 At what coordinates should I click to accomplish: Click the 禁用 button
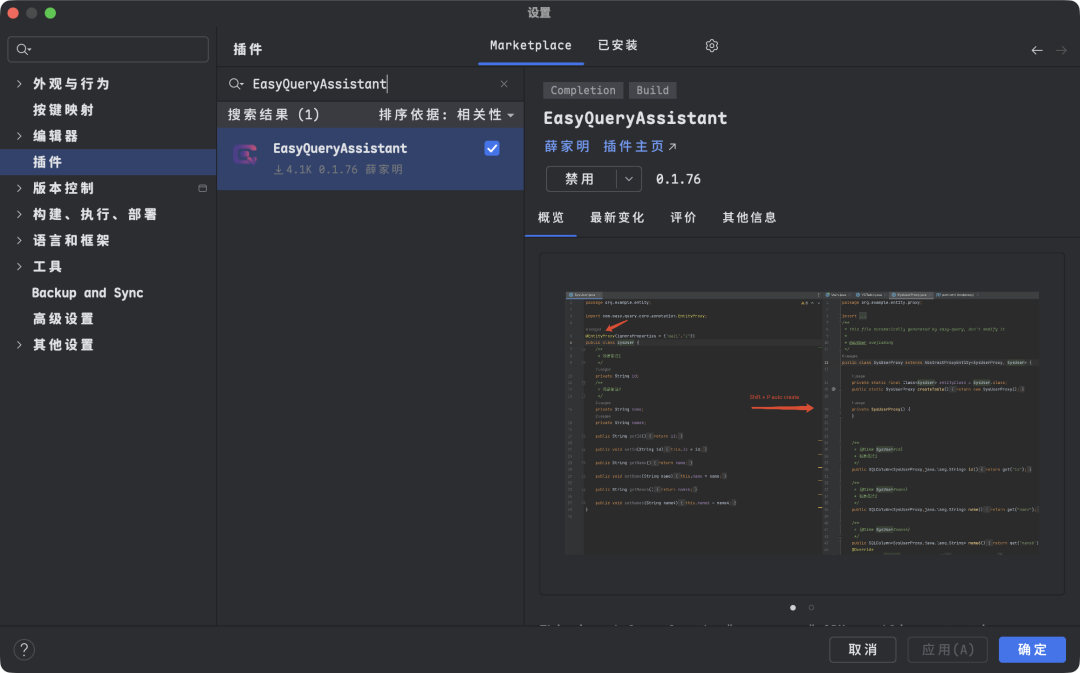pos(581,179)
